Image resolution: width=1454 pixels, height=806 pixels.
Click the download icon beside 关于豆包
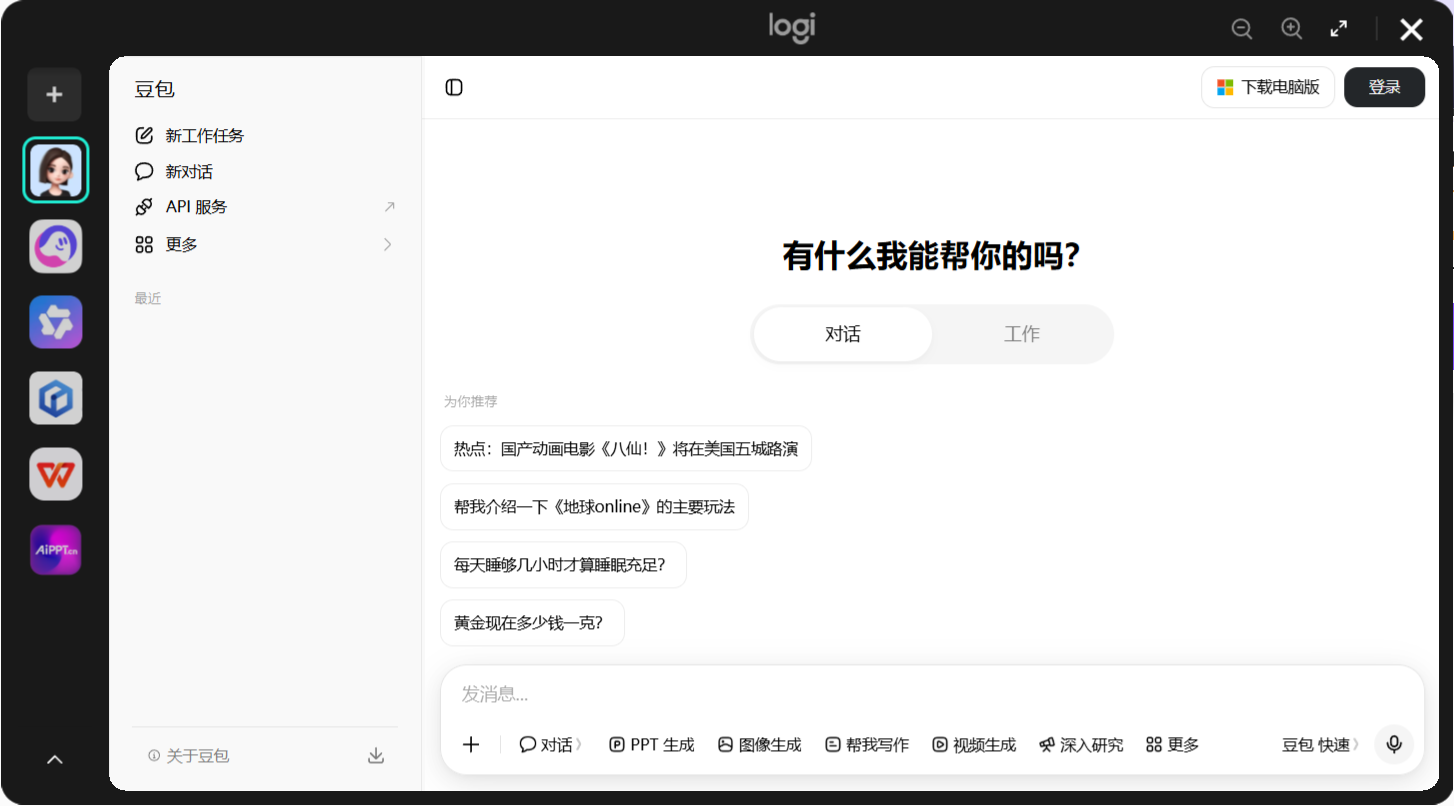coord(376,756)
